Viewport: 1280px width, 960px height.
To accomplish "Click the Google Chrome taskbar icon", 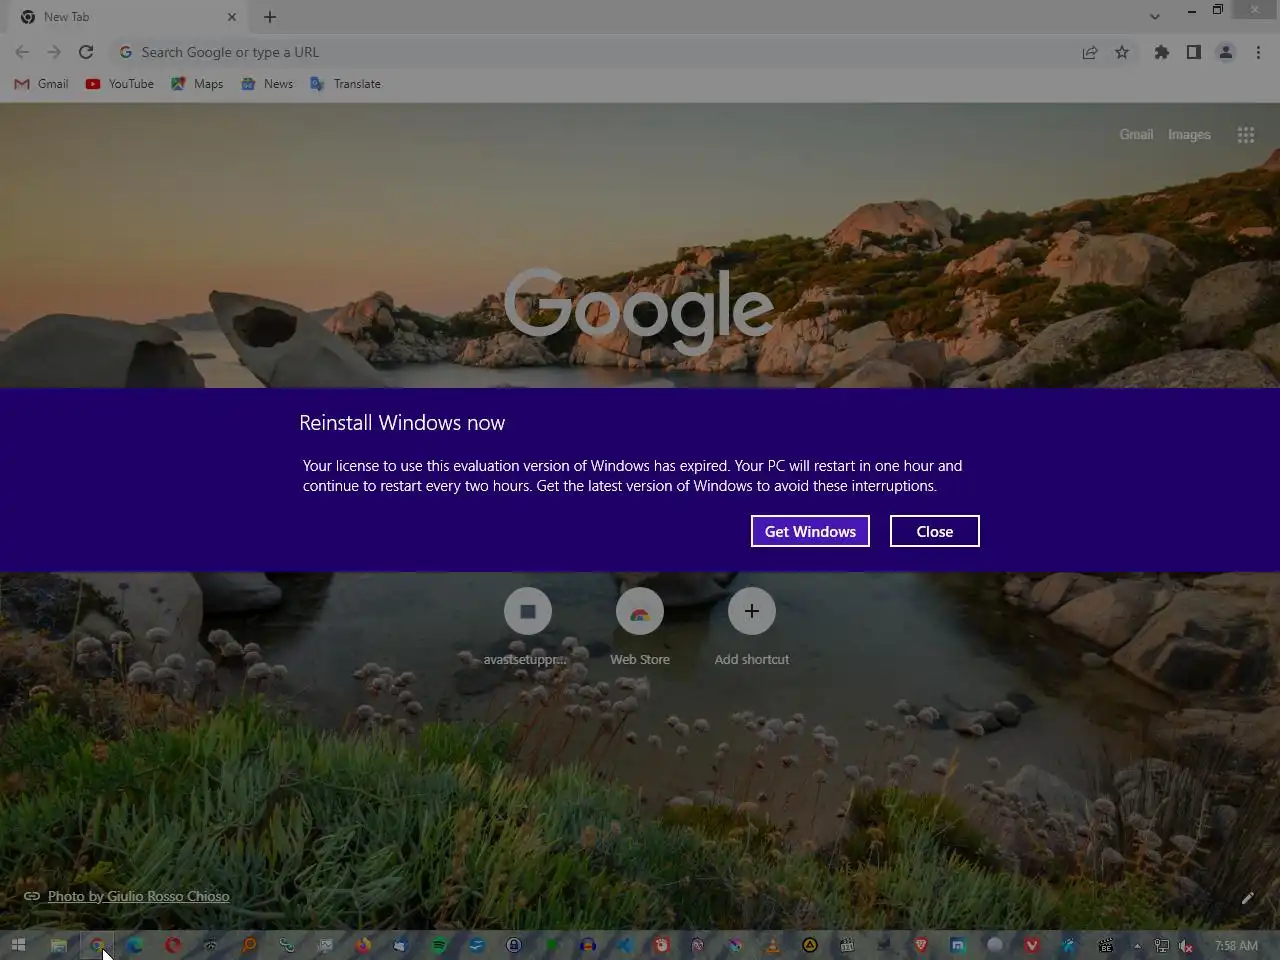I will pos(97,944).
